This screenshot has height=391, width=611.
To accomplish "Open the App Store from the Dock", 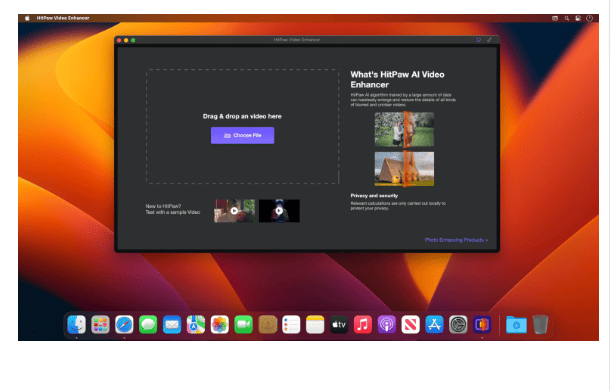I will tap(434, 324).
